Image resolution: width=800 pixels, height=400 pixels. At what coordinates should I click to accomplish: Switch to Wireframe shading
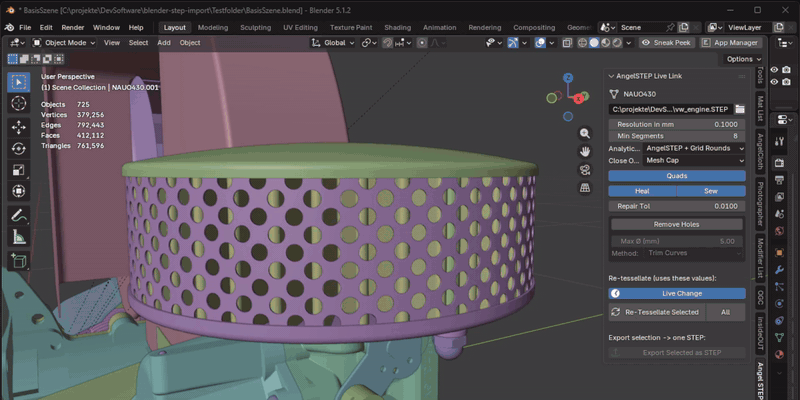tap(583, 43)
